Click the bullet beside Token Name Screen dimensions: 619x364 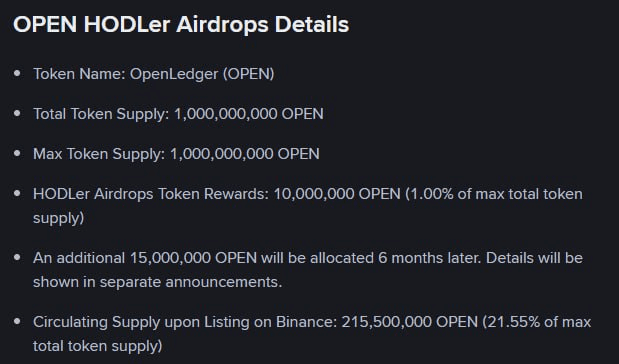17,73
